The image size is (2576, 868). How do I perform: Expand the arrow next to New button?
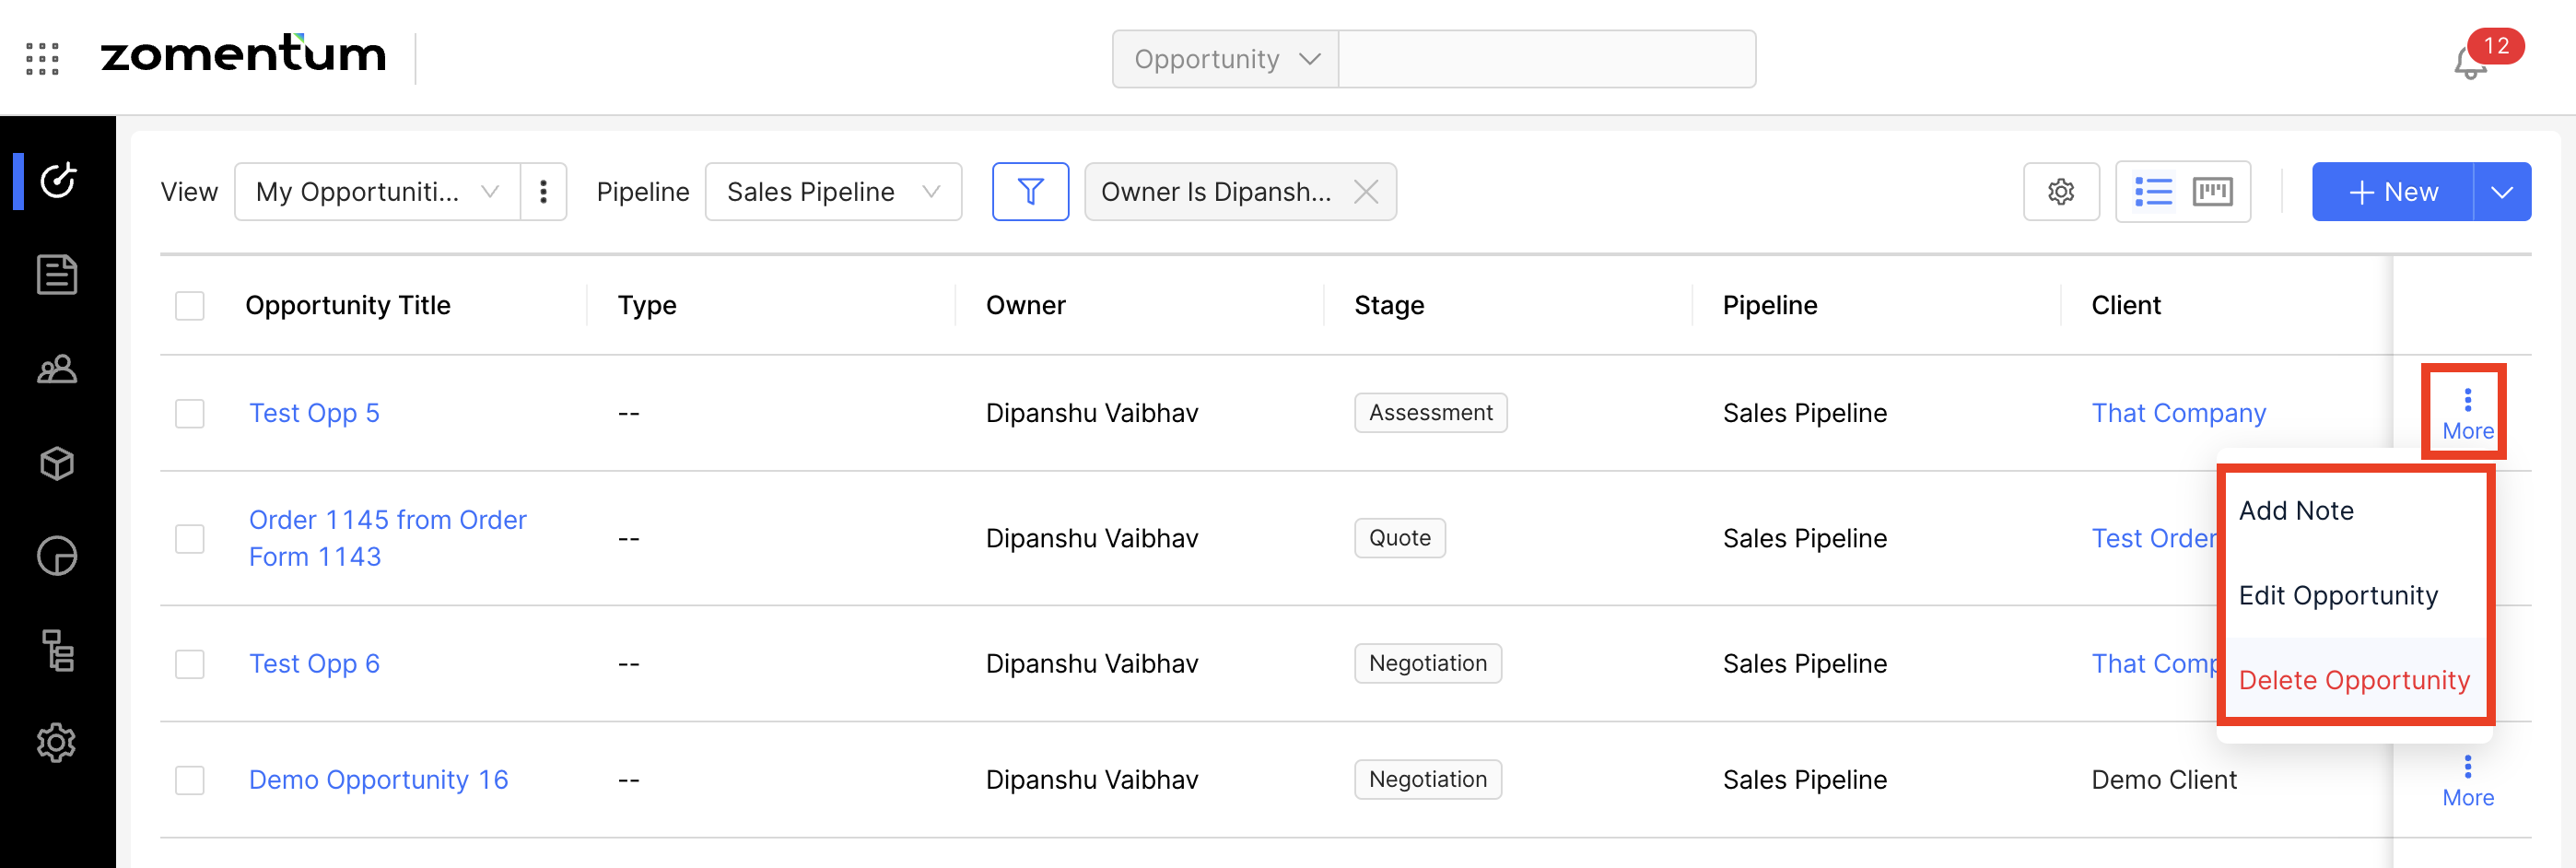point(2502,192)
